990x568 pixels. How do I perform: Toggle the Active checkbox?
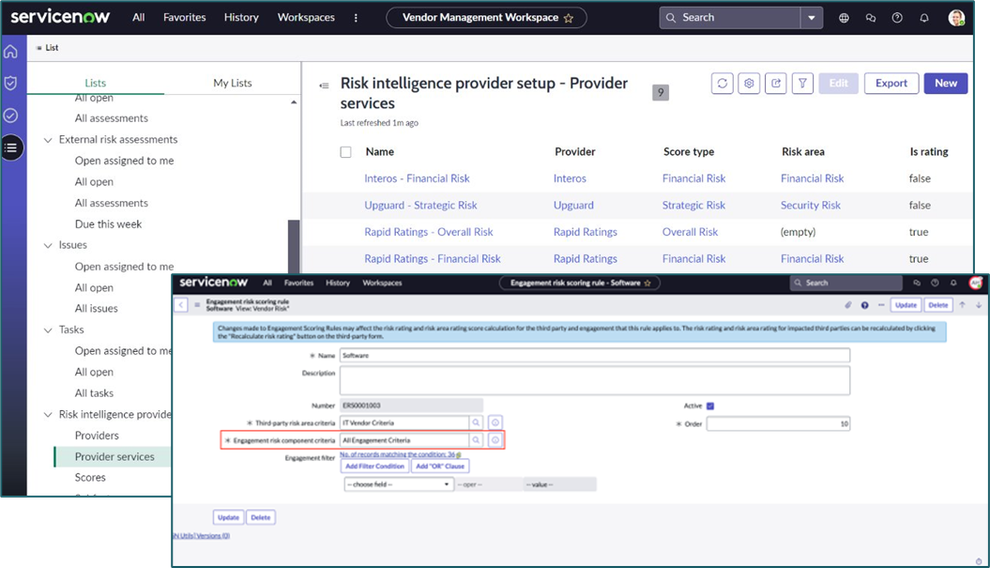tap(710, 406)
